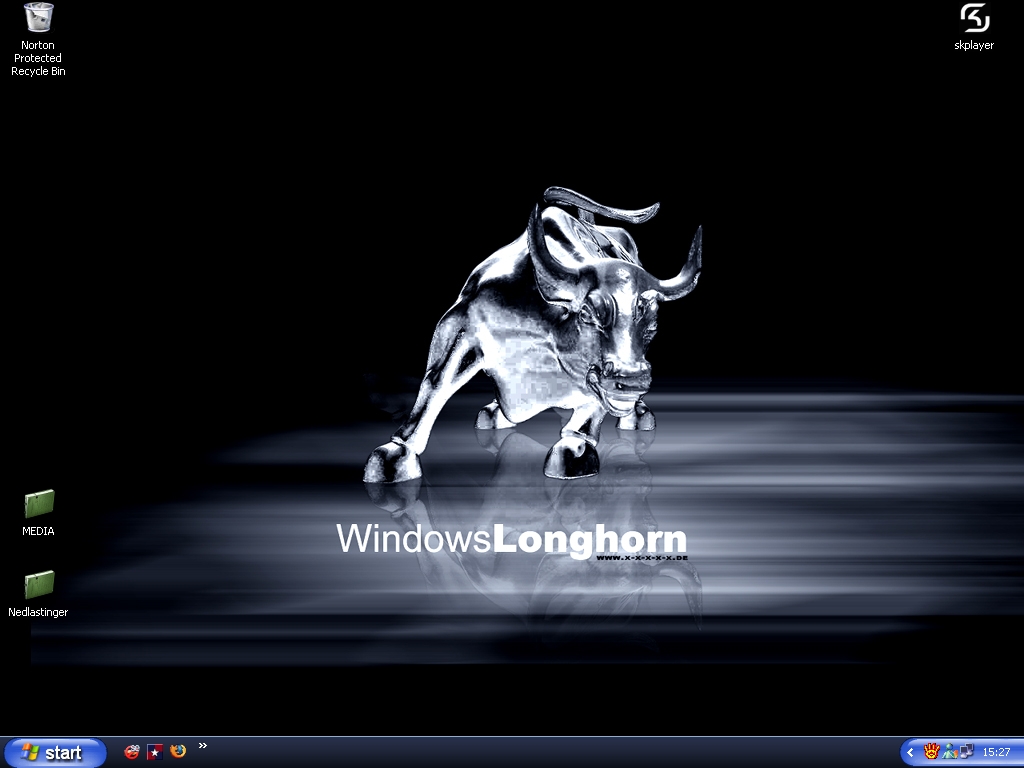Expand the quick launch overflow chevron
The width and height of the screenshot is (1024, 768).
click(x=202, y=746)
